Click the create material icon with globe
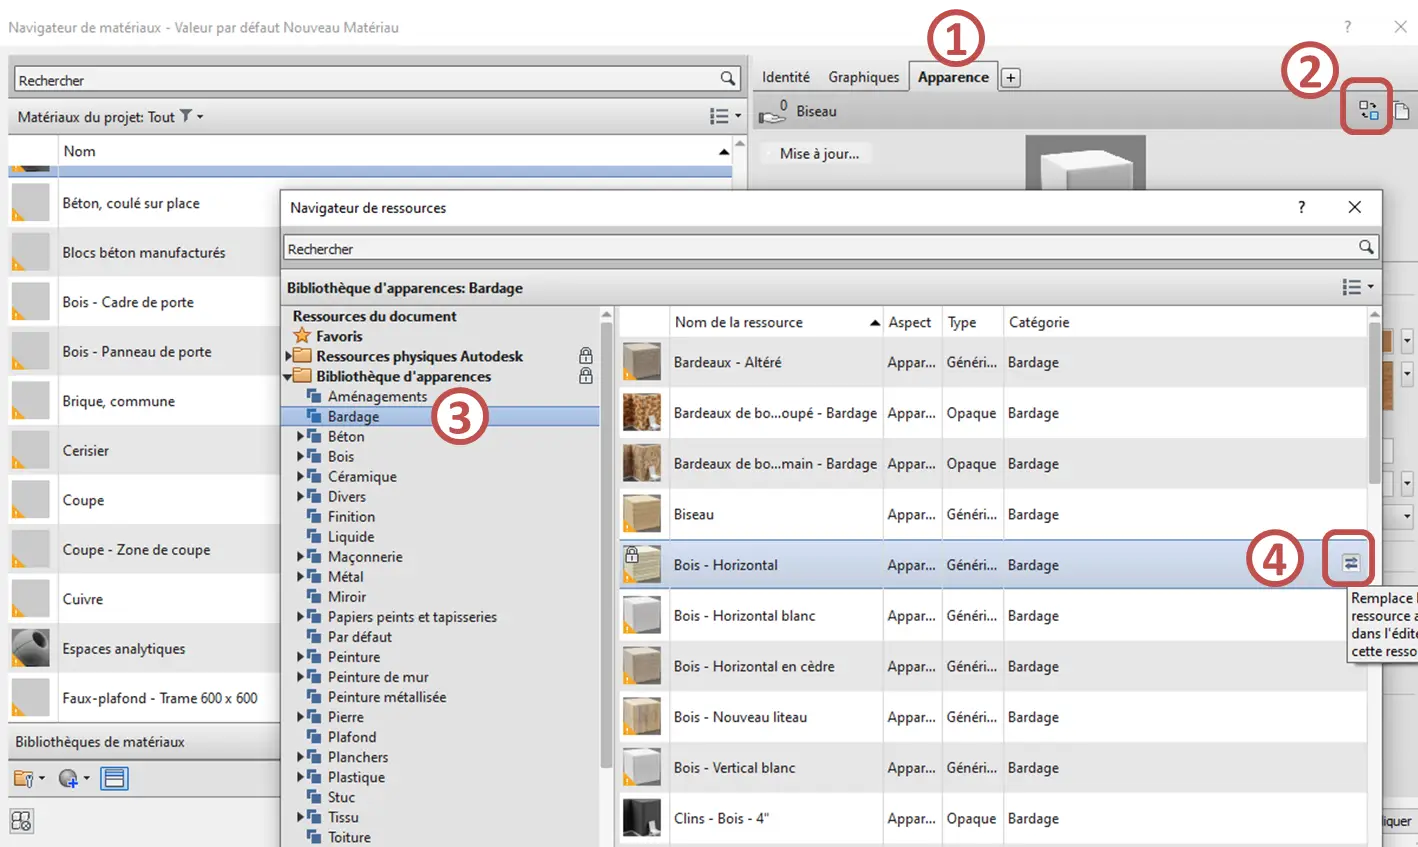Image resolution: width=1418 pixels, height=847 pixels. coord(73,778)
